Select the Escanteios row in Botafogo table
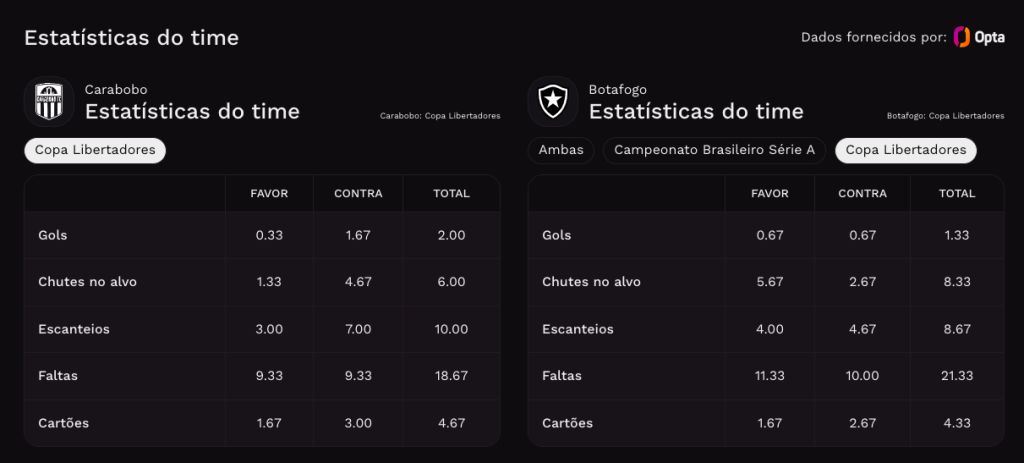Viewport: 1024px width, 463px height. click(x=765, y=329)
